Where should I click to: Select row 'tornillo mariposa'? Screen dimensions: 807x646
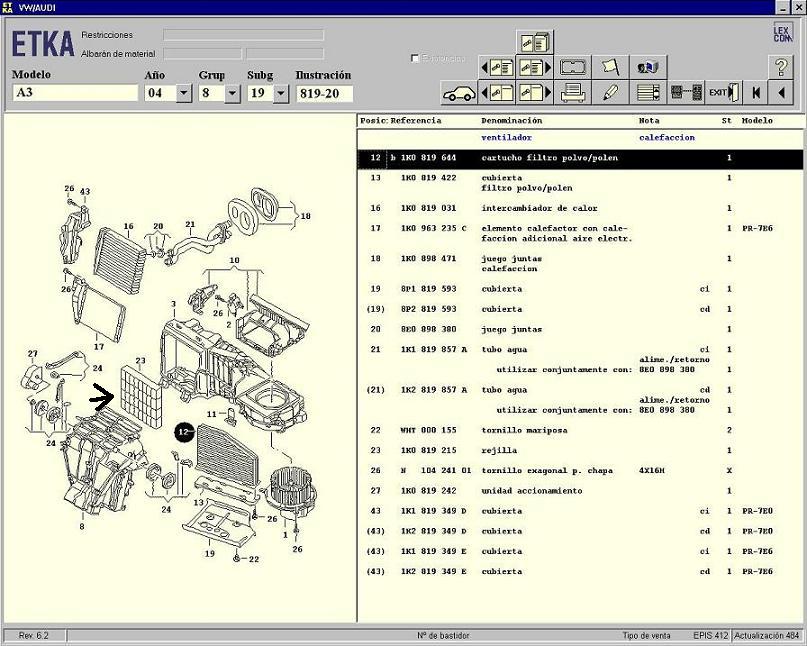click(x=580, y=430)
